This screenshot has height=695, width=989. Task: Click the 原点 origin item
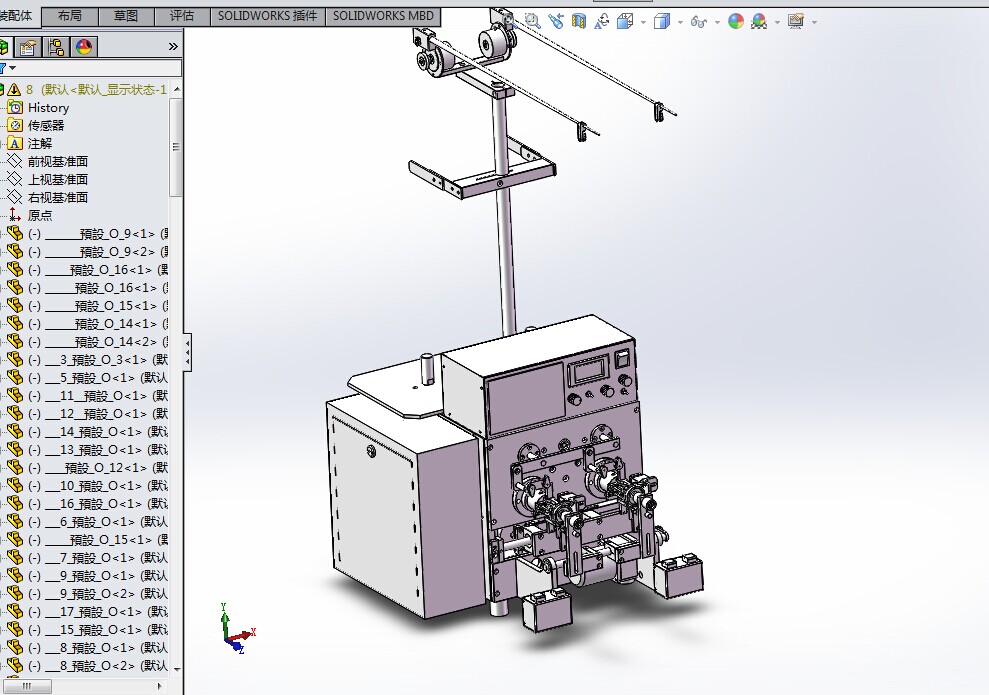(40, 215)
